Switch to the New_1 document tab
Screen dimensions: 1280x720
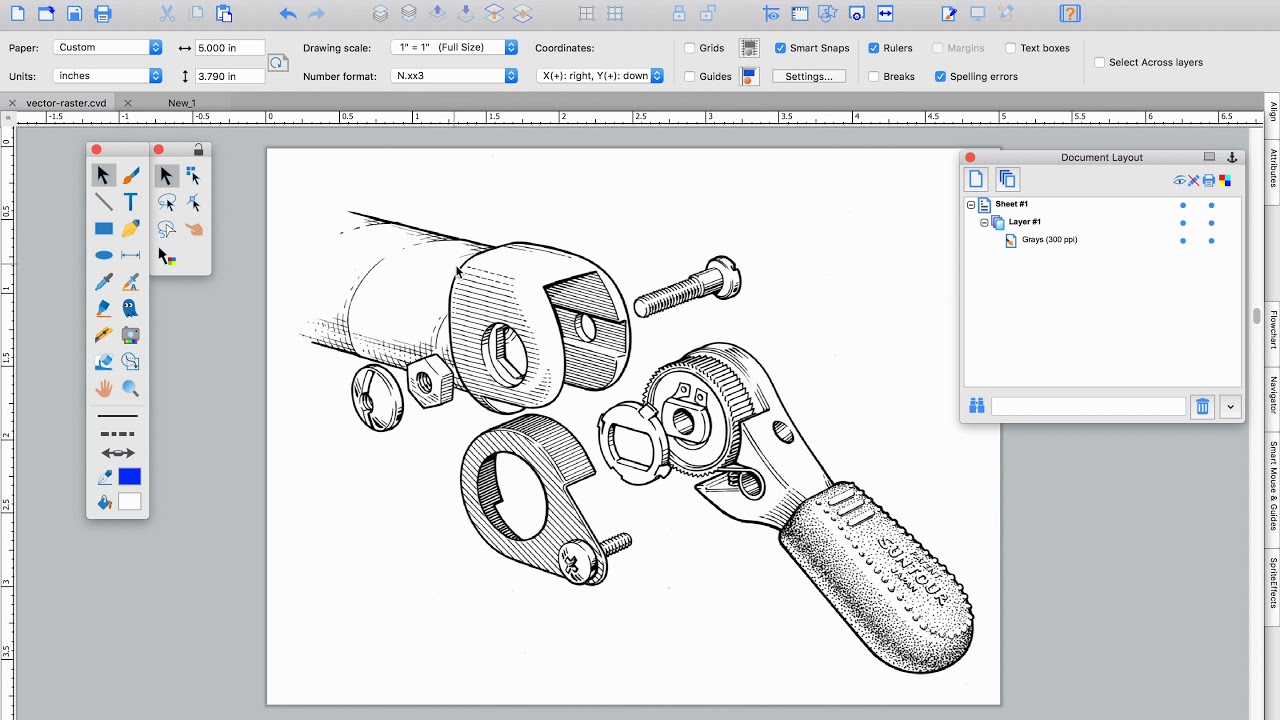[182, 103]
